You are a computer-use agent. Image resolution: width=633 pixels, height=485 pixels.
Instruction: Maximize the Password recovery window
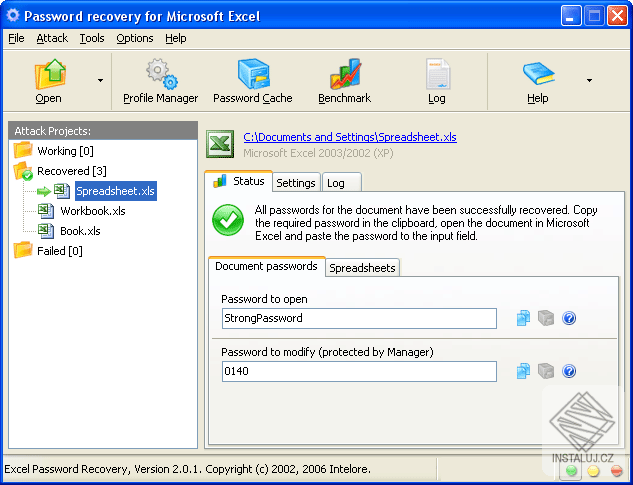tap(594, 16)
